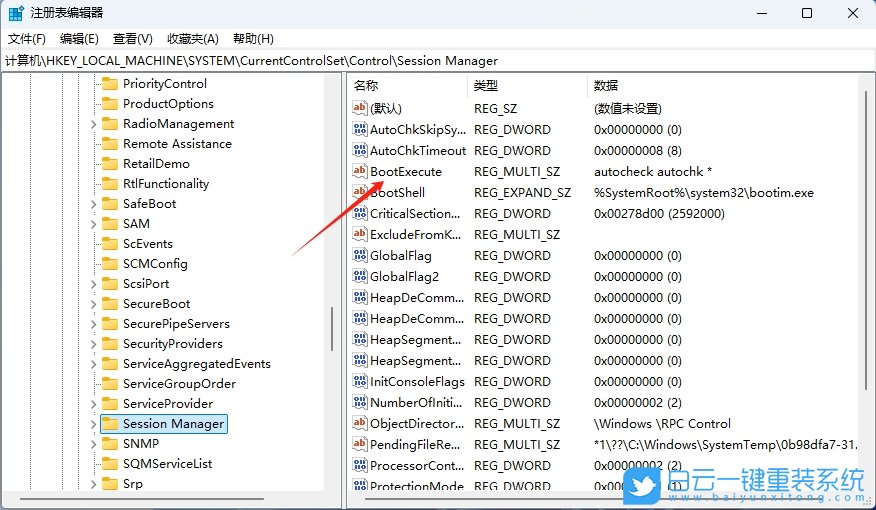876x510 pixels.
Task: Click the Session Manager folder icon
Action: (x=110, y=423)
